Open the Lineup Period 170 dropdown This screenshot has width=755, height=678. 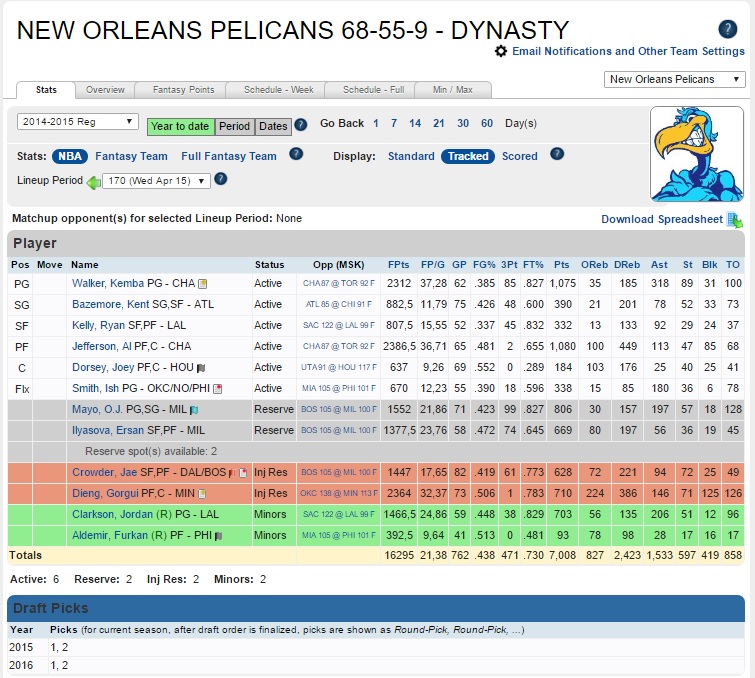tap(156, 181)
